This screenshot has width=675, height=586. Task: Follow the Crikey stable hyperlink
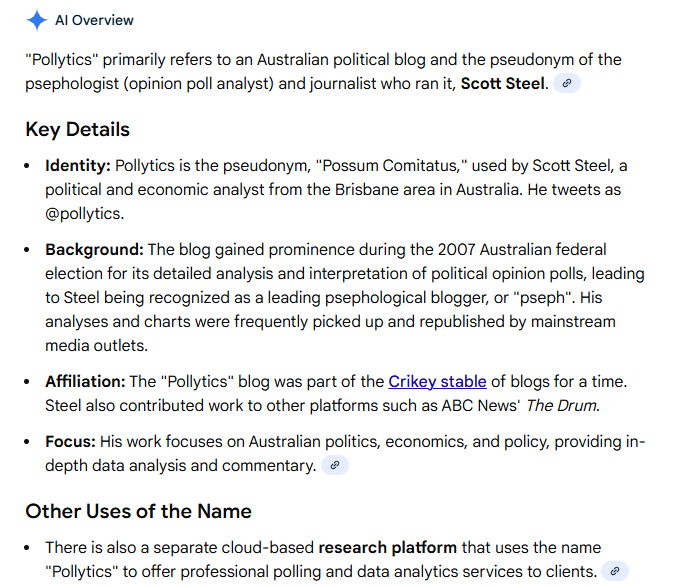click(437, 381)
